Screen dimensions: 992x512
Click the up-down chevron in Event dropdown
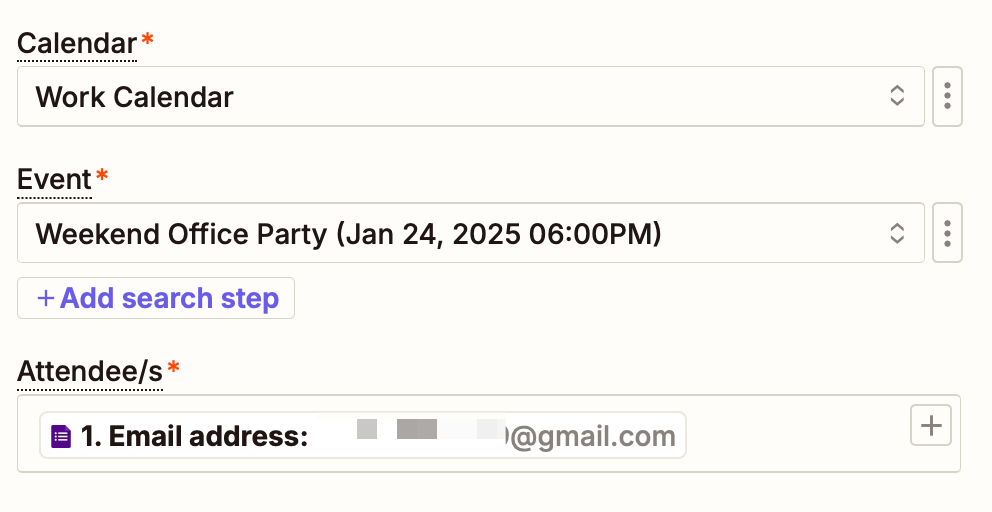tap(897, 233)
